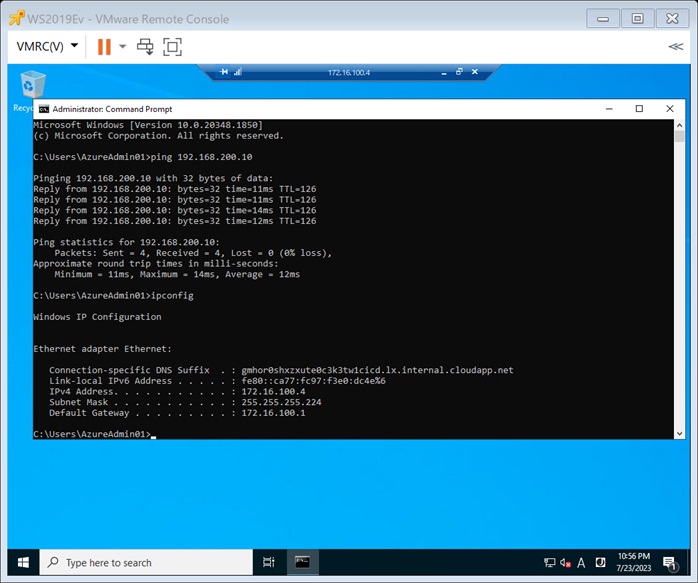Pause the virtual machine with orange button

point(104,46)
